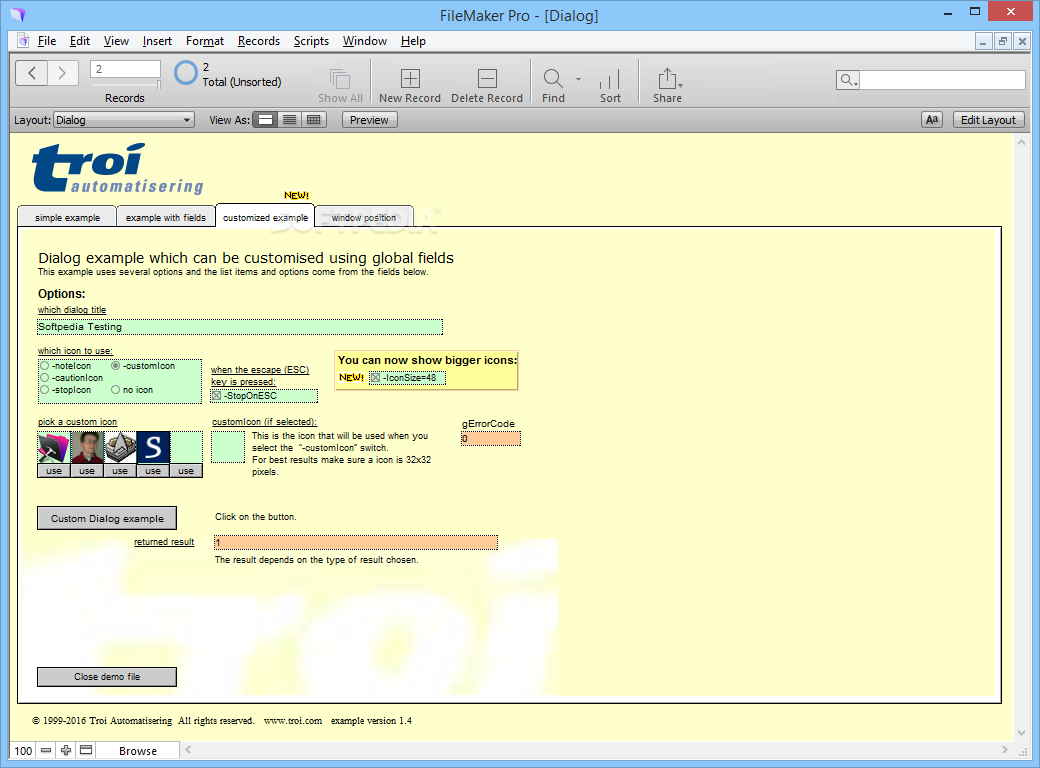Select the first custom icon thumbnail

coord(54,448)
